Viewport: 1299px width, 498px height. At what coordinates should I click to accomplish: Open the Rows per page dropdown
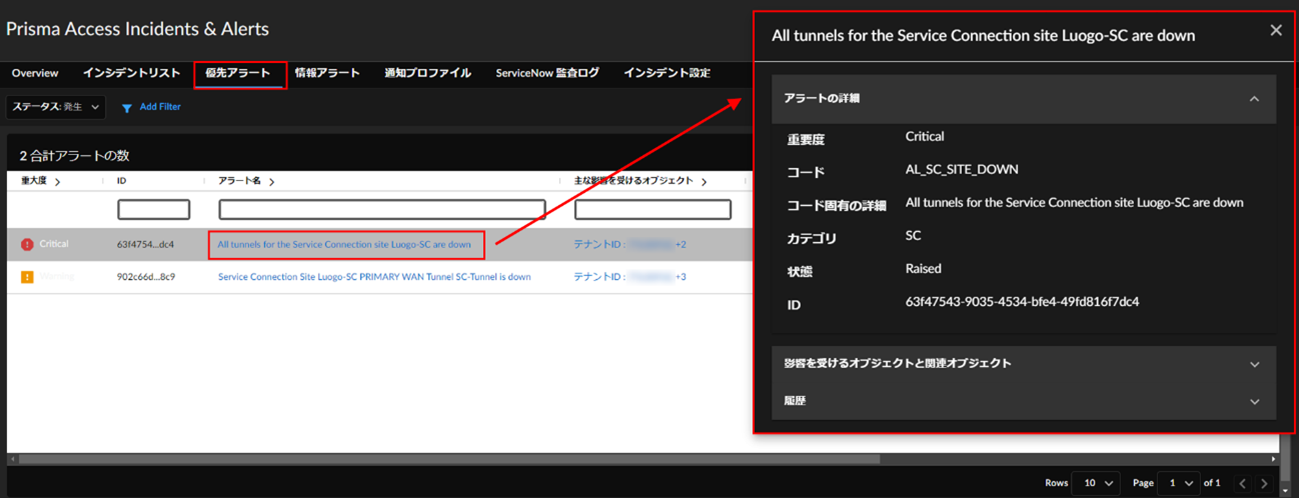1096,483
